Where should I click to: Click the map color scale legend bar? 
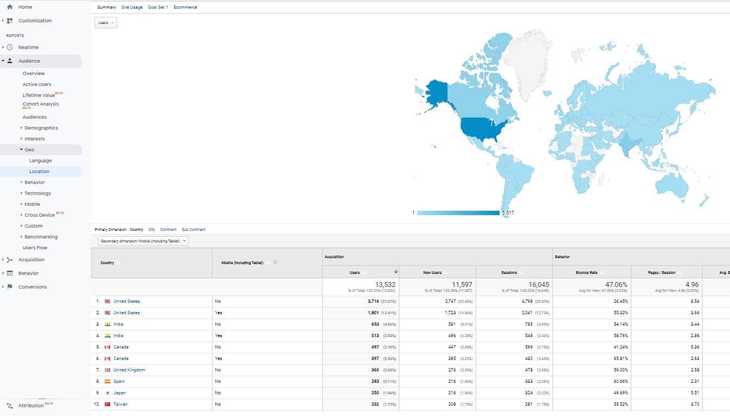click(458, 212)
